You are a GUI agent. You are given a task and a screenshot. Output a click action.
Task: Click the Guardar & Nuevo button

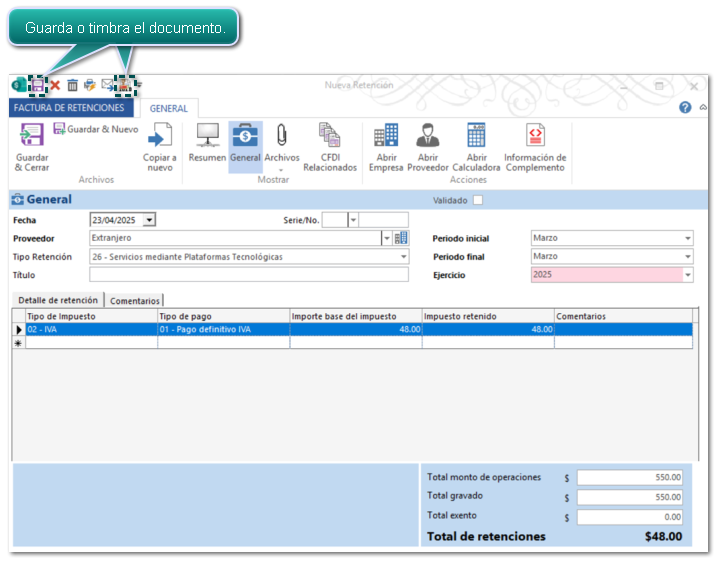96,130
